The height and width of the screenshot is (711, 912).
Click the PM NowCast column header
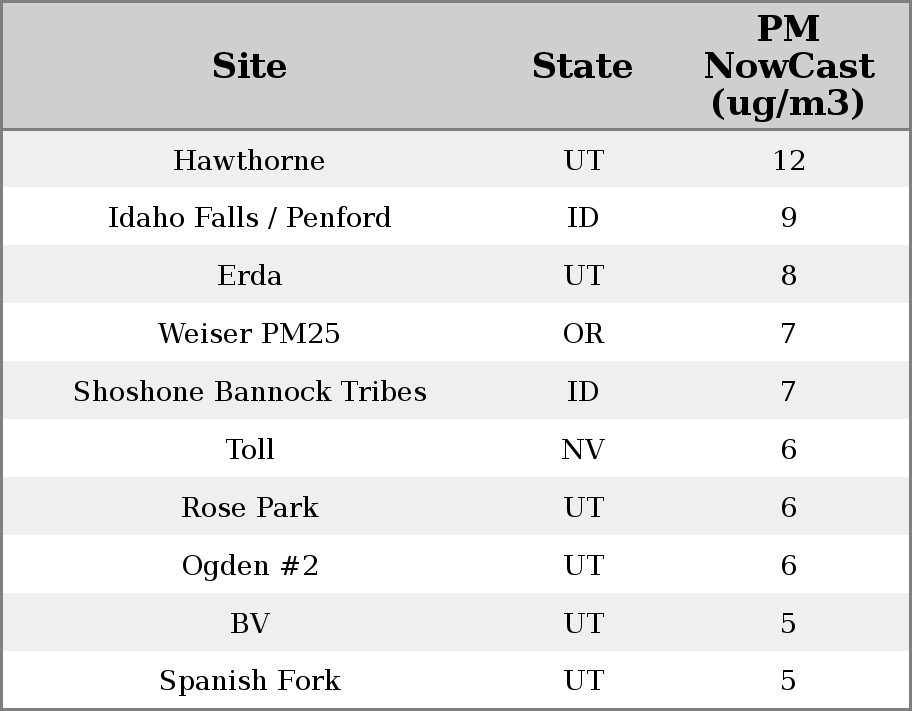coord(788,67)
